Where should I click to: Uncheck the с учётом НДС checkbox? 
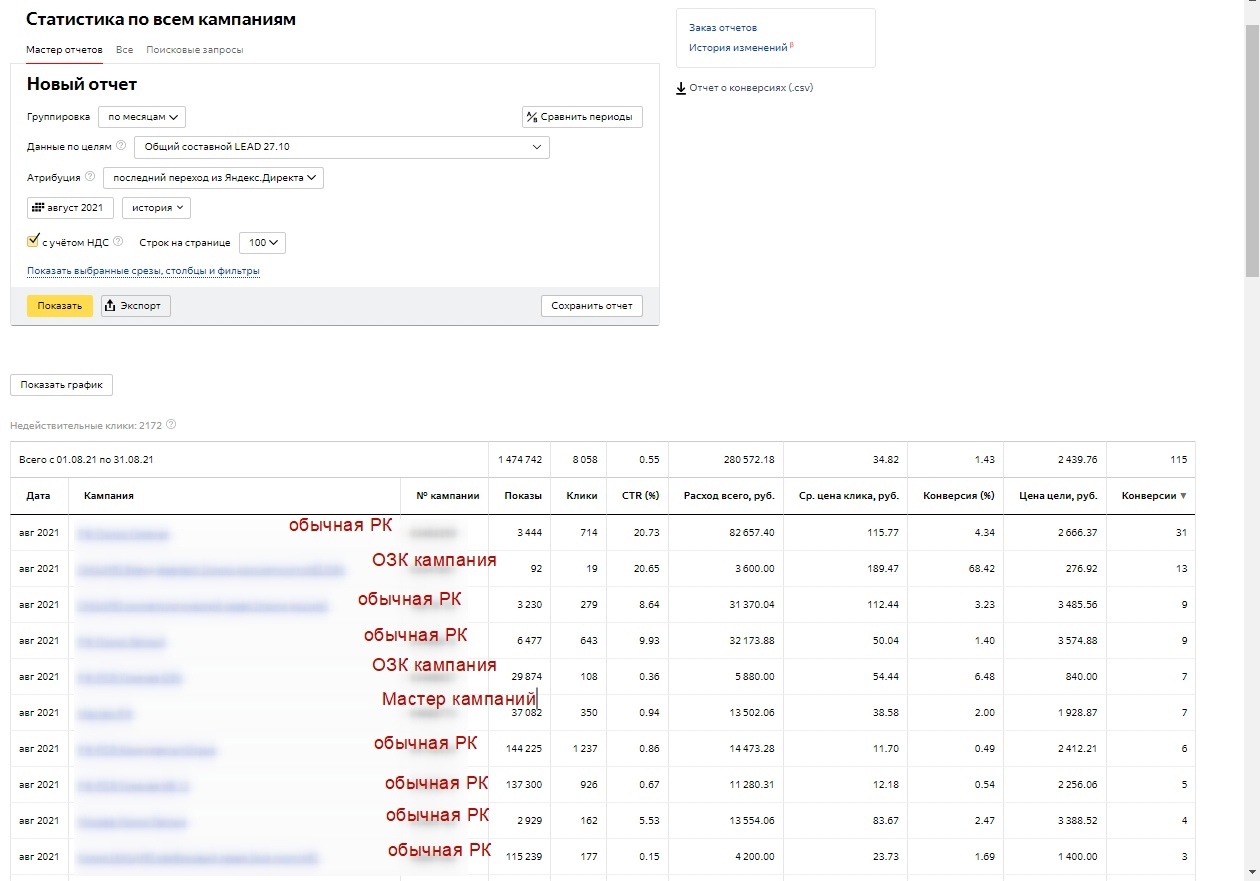(33, 241)
